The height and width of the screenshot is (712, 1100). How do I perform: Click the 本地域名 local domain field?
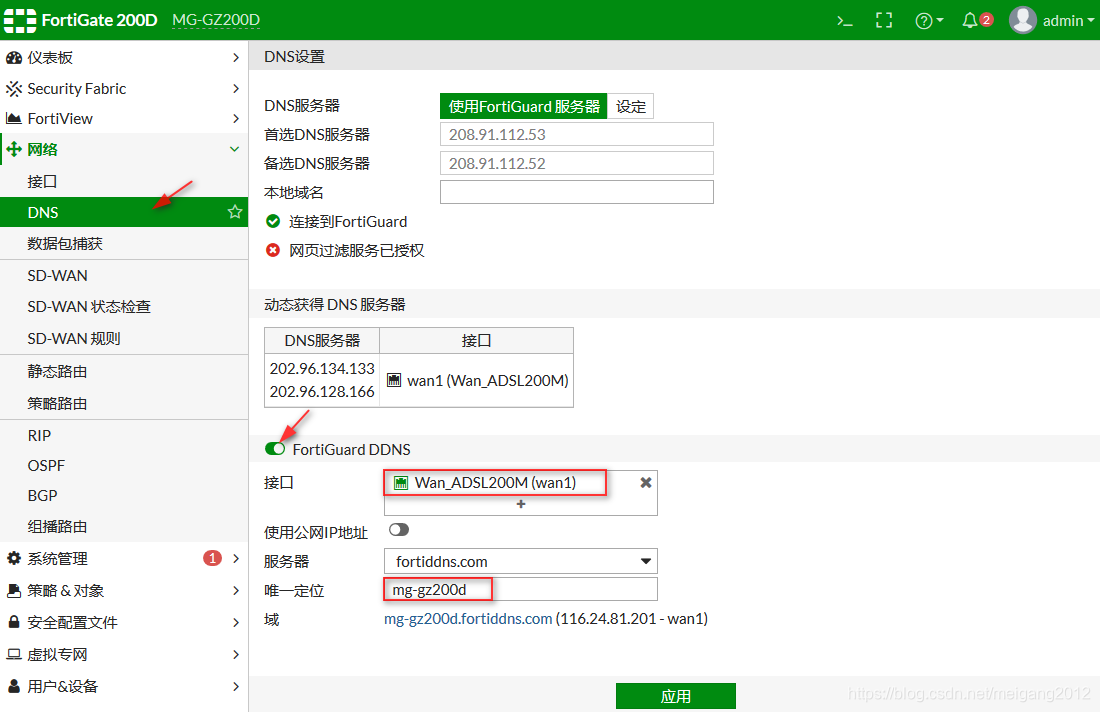pyautogui.click(x=577, y=192)
